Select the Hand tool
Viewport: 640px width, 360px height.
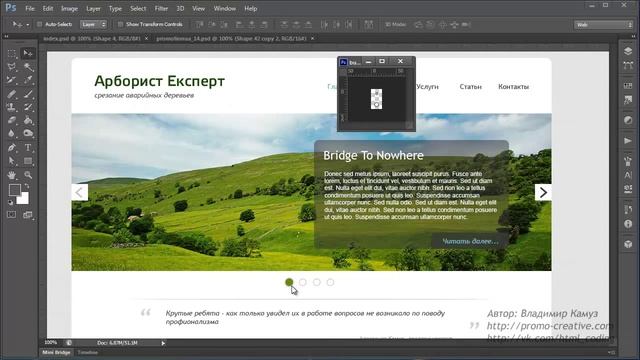[x=11, y=175]
